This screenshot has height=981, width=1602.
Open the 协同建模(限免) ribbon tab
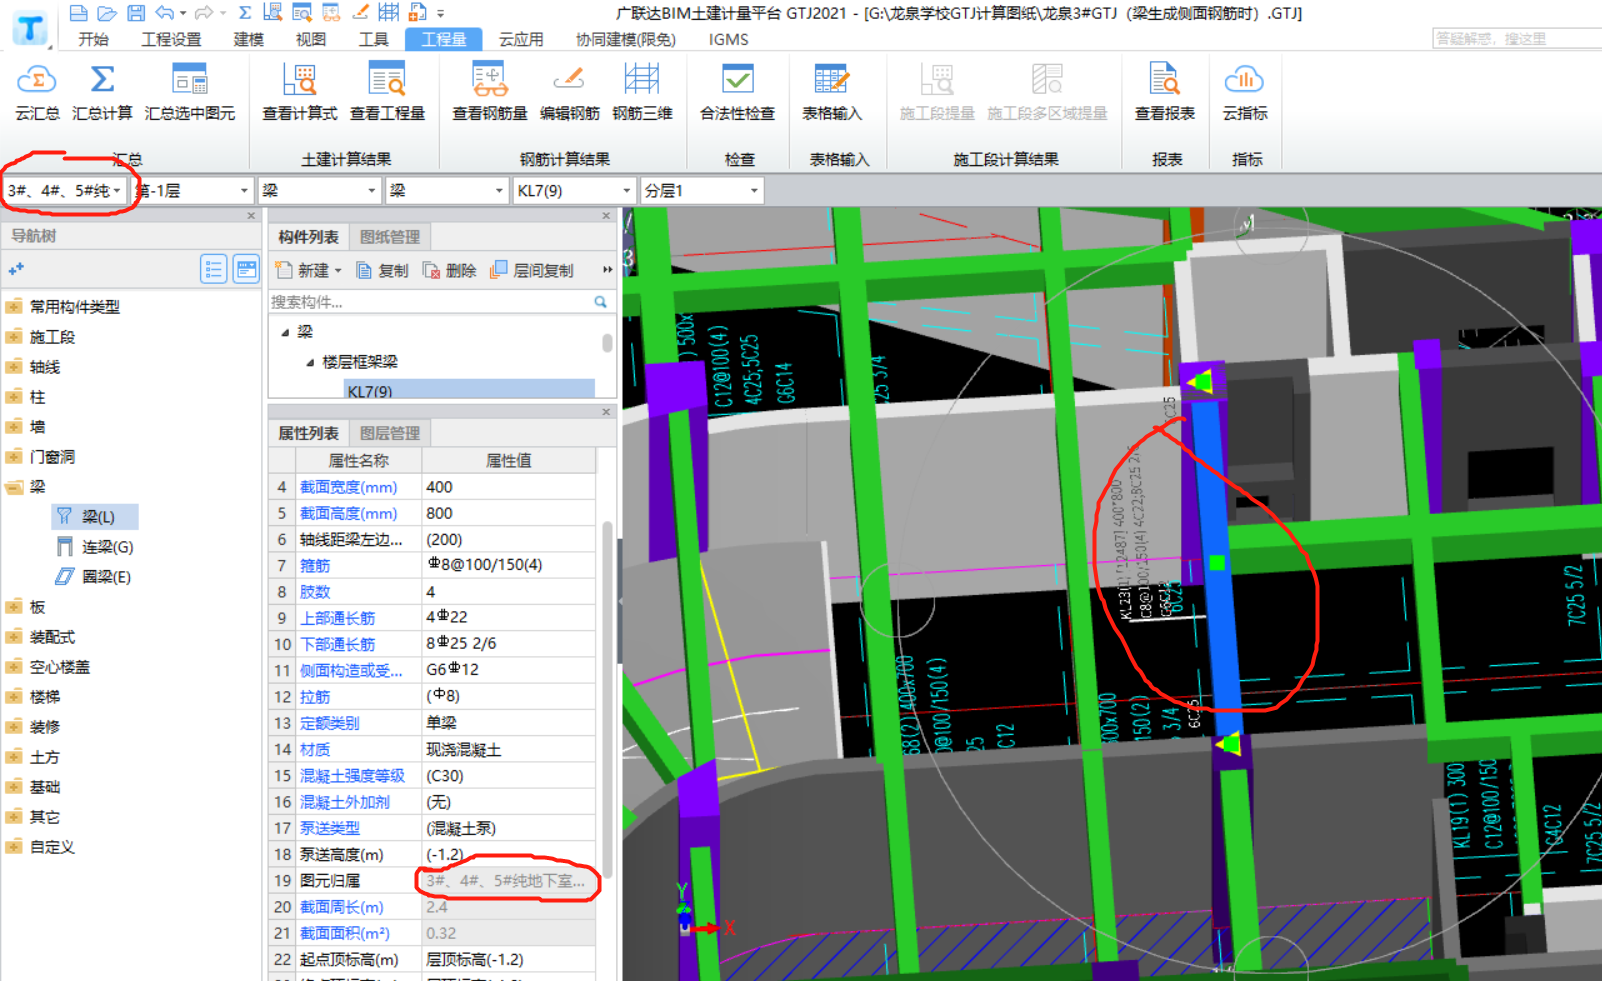coord(625,39)
